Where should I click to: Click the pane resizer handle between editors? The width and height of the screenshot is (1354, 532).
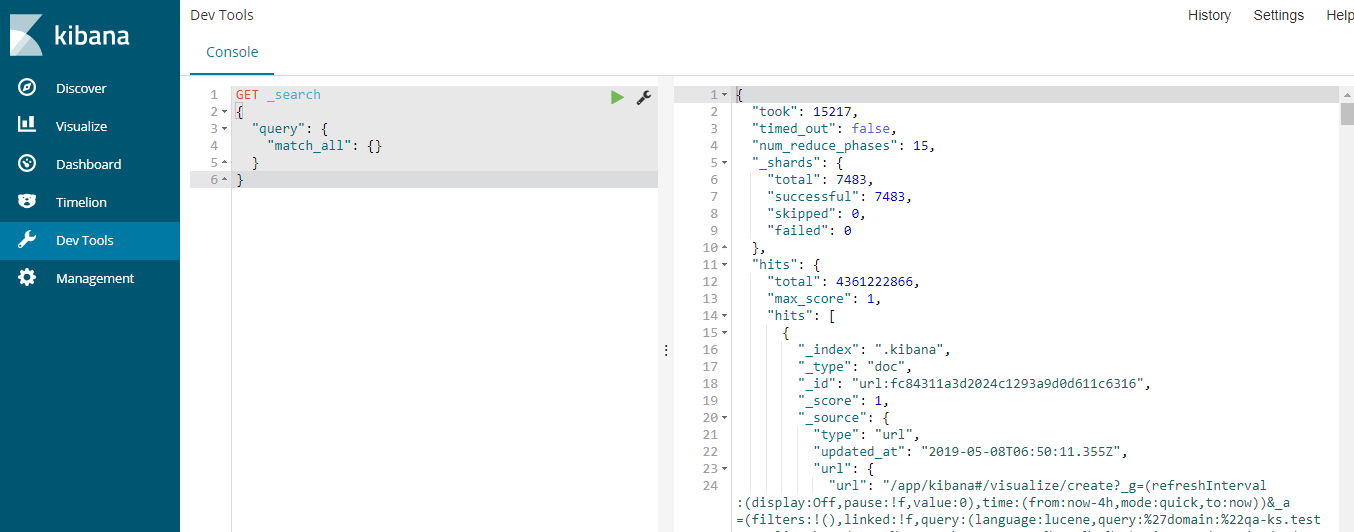coord(666,350)
